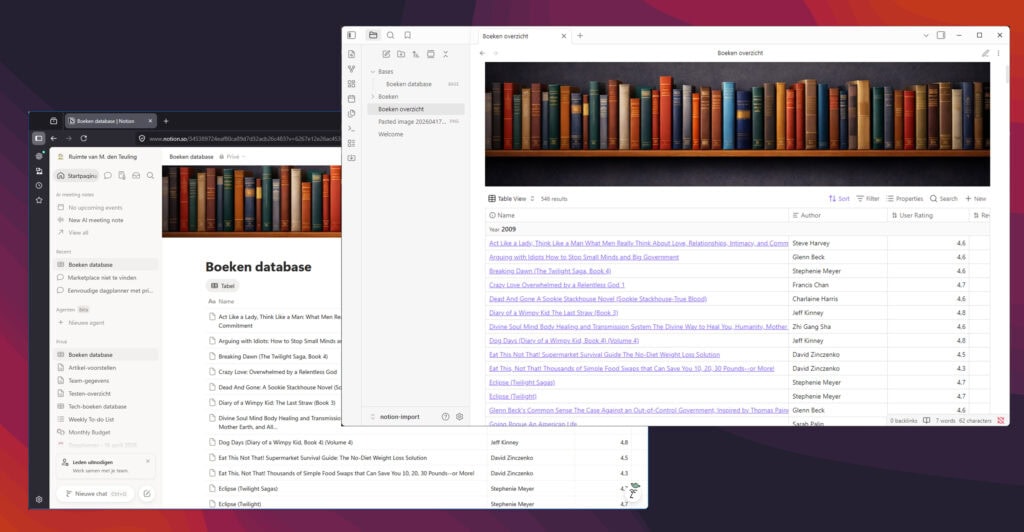Open the Table View selector in Obsidian's base
1024x532 pixels.
(x=511, y=198)
